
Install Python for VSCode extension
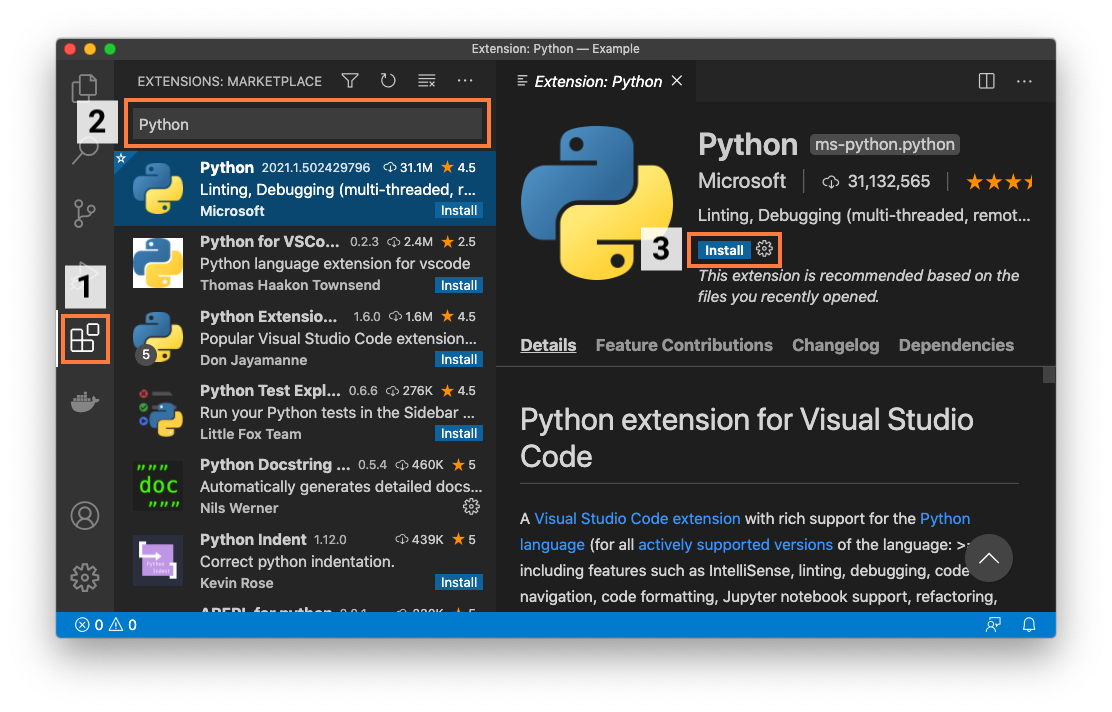[x=459, y=285]
